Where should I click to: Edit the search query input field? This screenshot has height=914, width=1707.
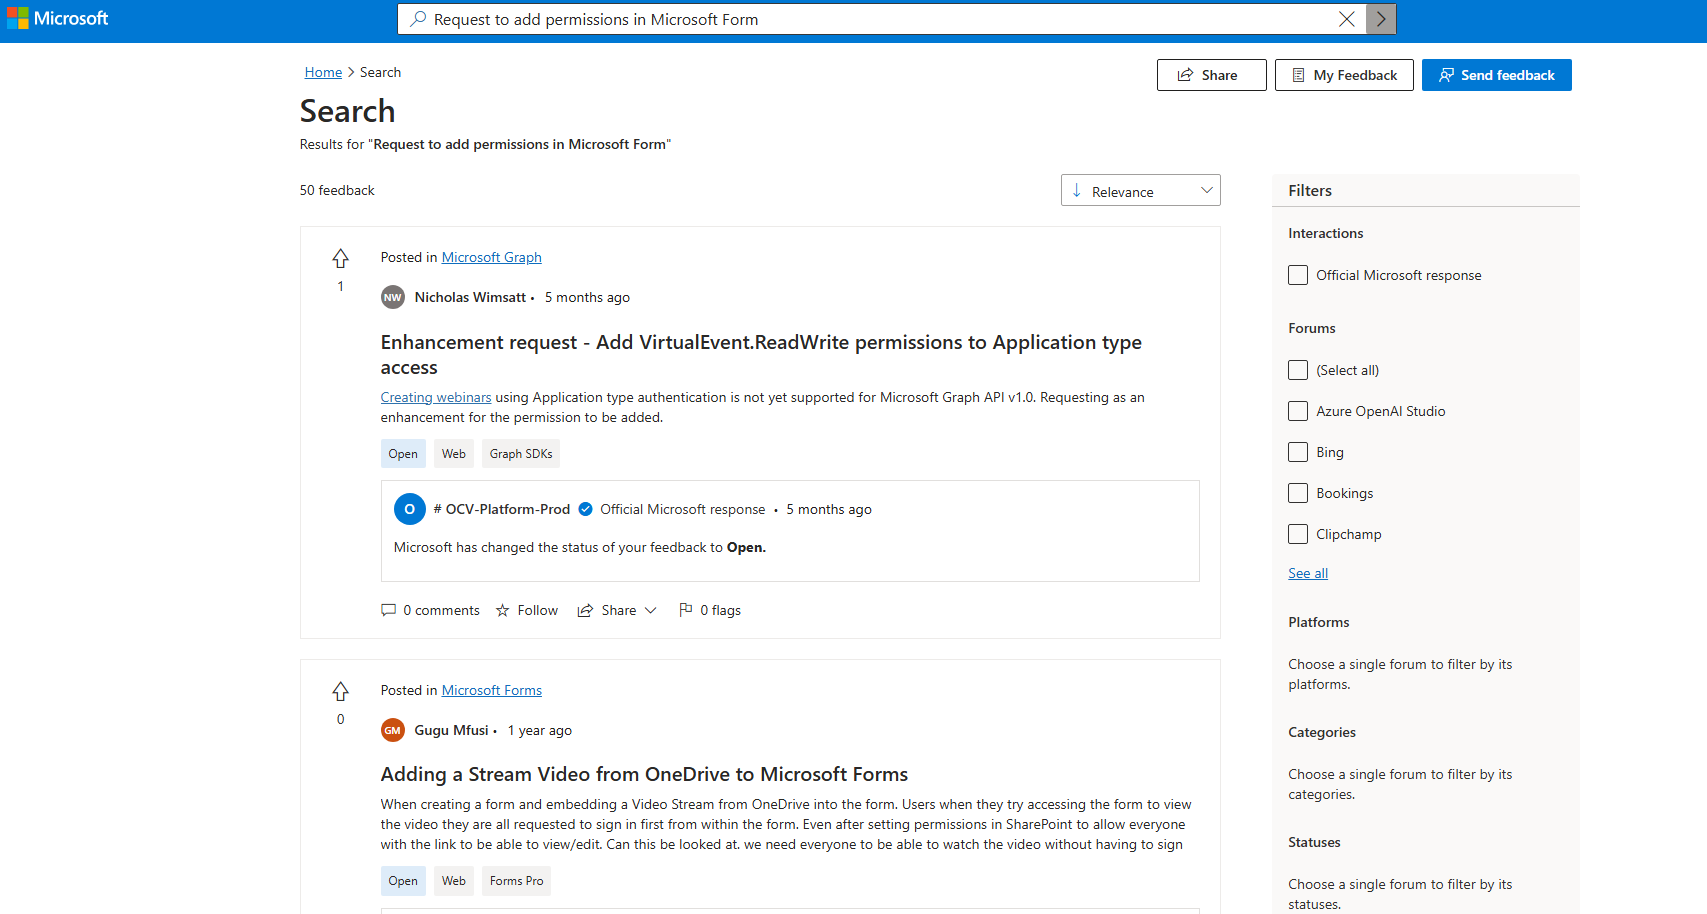click(x=880, y=19)
